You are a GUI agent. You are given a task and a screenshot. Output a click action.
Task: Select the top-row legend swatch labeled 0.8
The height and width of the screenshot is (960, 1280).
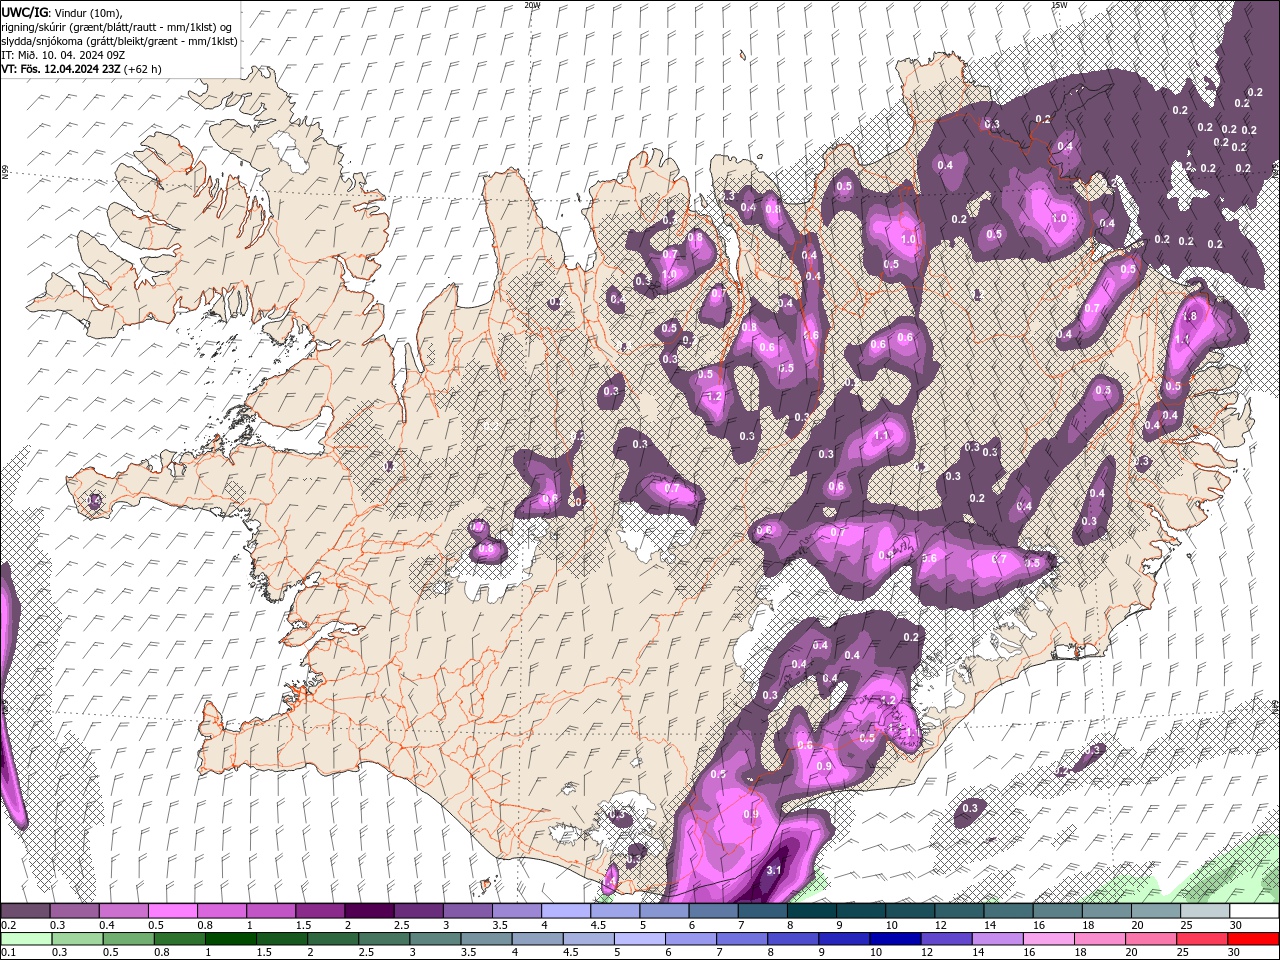[x=221, y=911]
